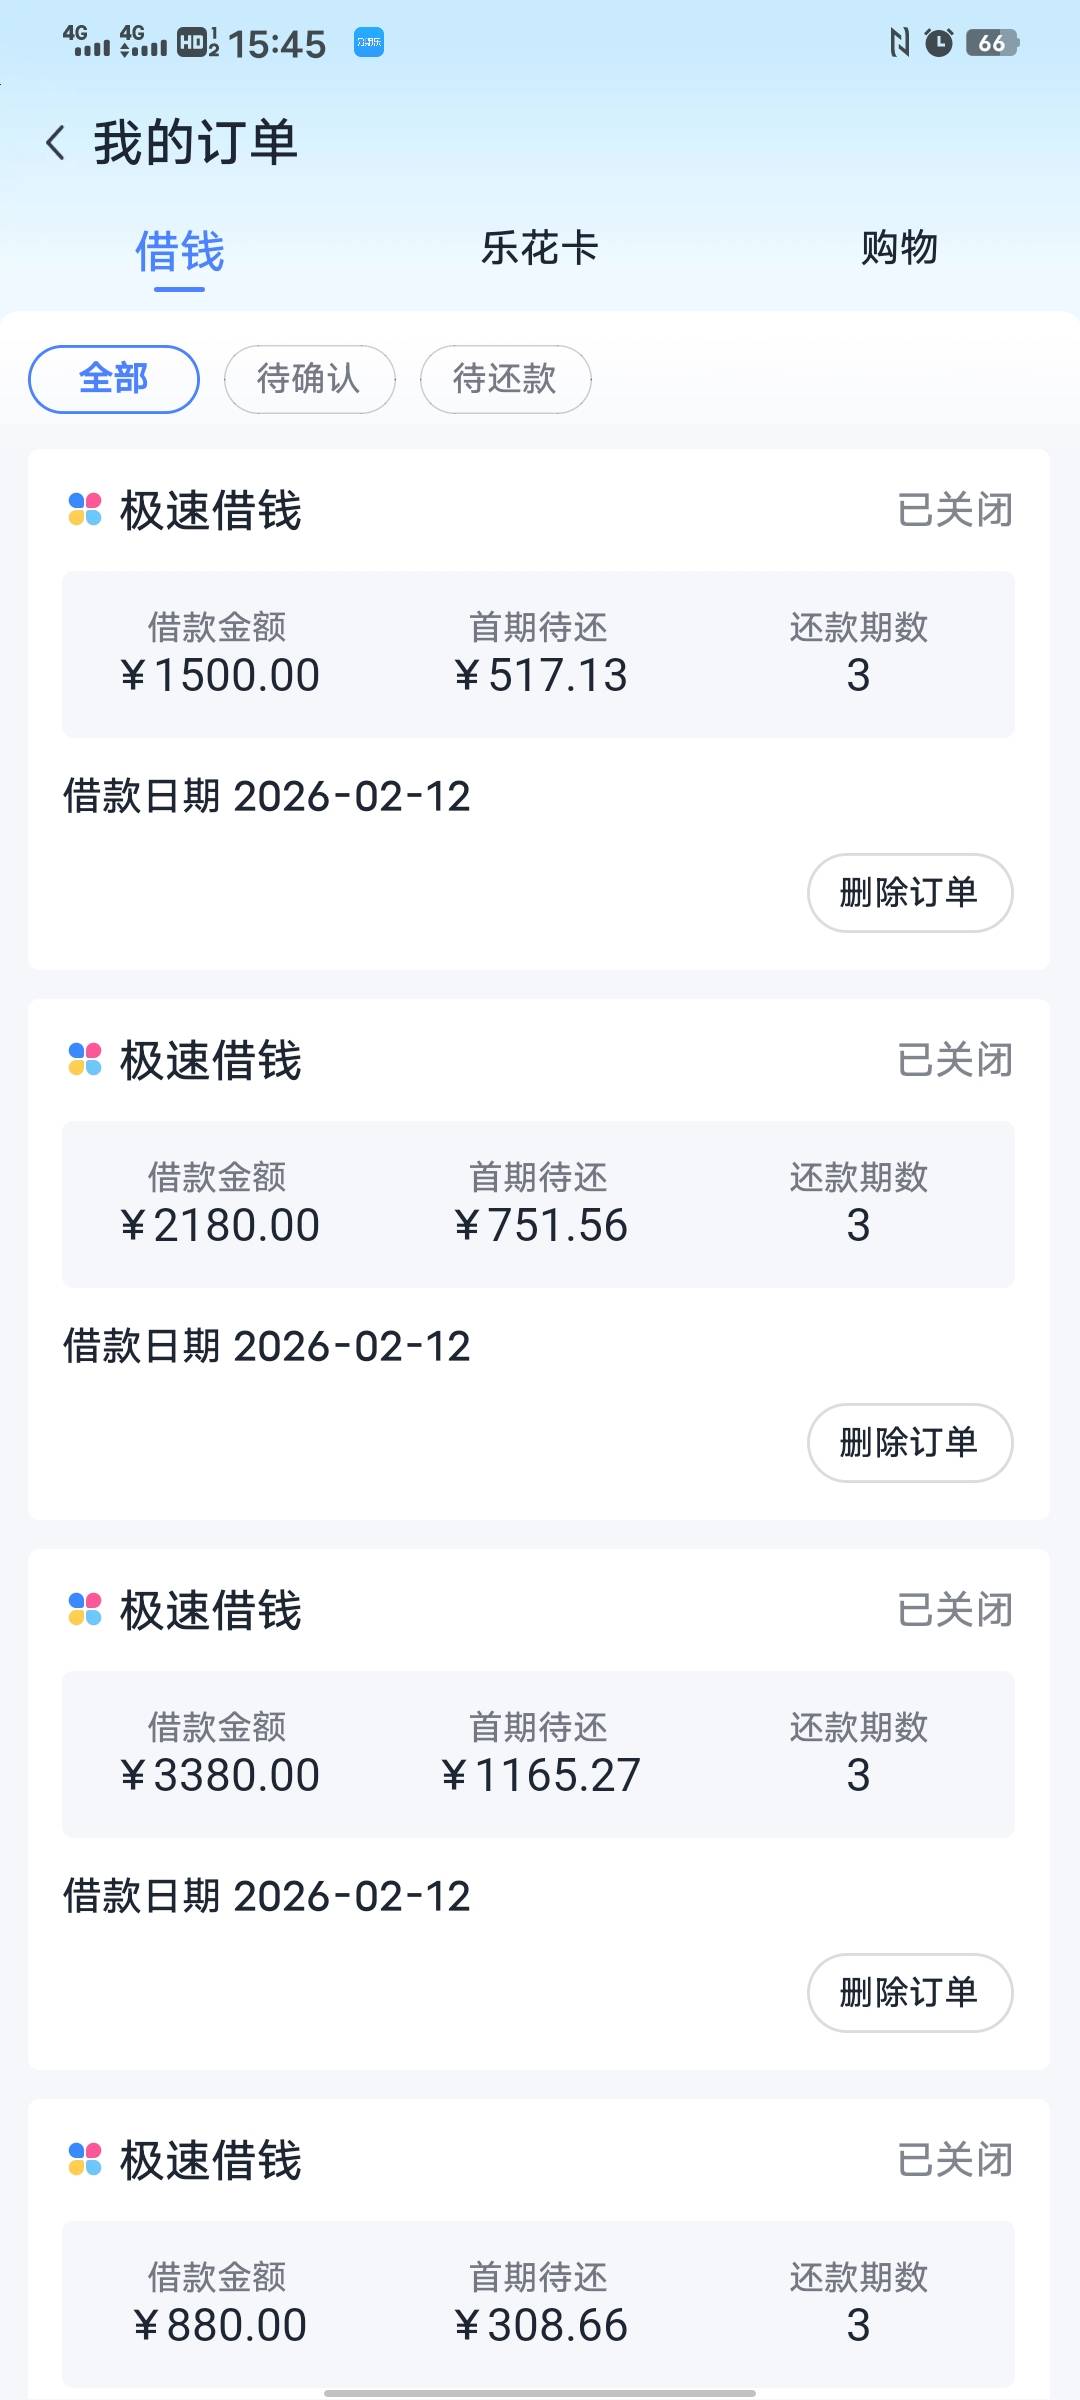Open the ¥880.00 极速借钱 order card
Screen dimensions: 1080x2400
coord(538,2250)
